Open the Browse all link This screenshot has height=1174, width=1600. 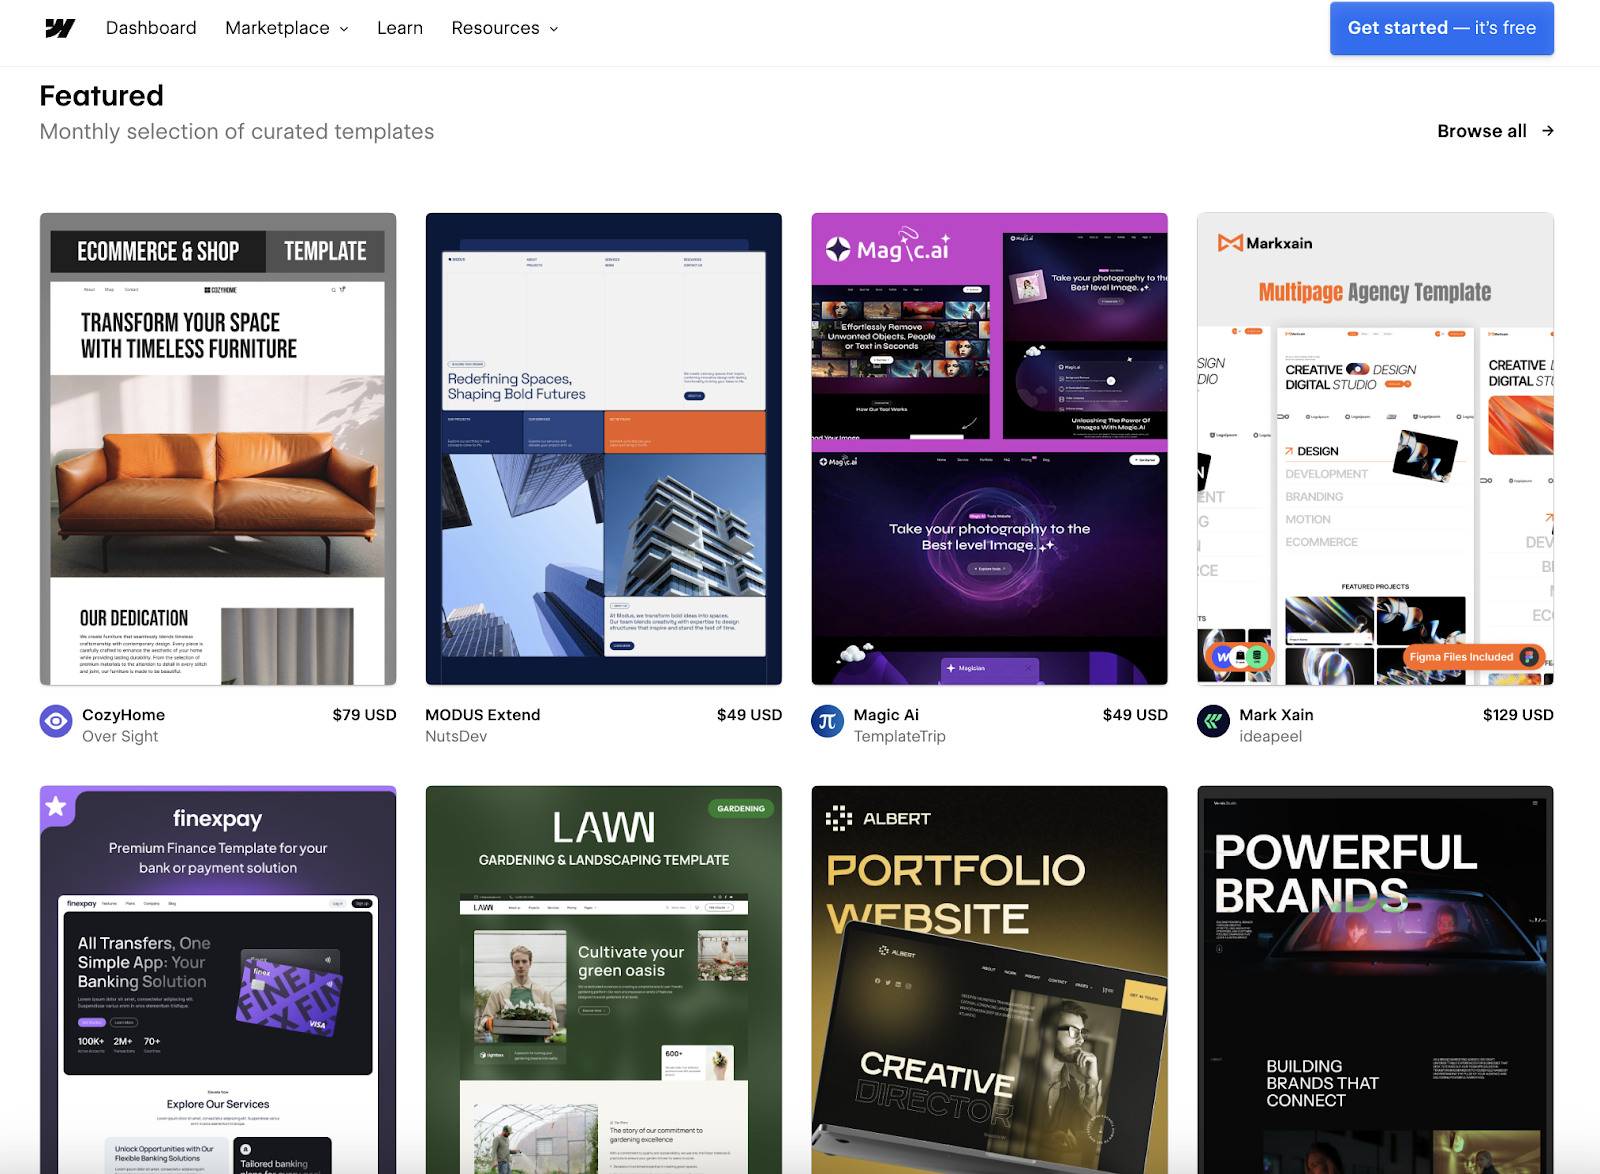coord(1481,131)
